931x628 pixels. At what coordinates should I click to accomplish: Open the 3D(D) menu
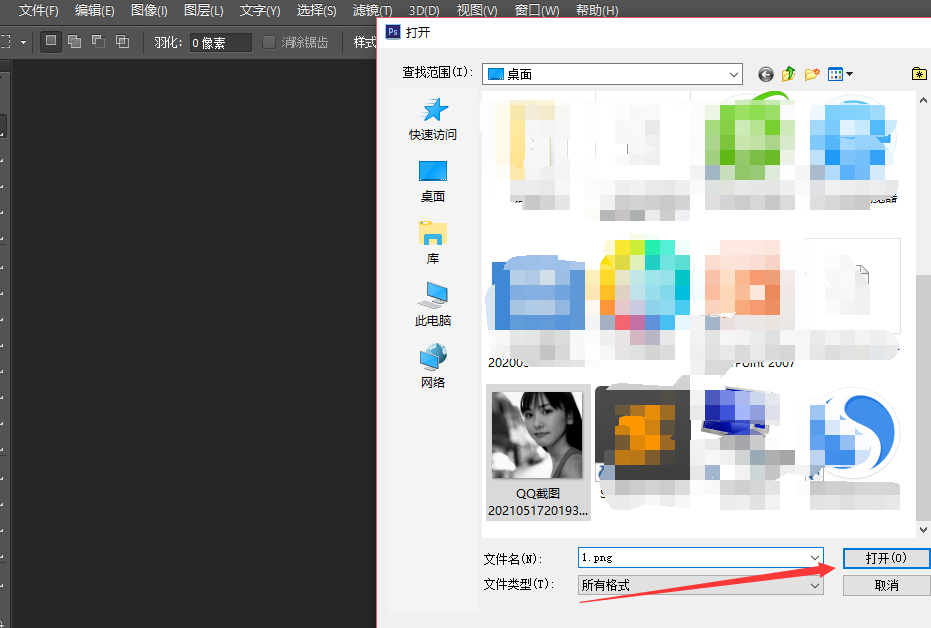pos(424,10)
